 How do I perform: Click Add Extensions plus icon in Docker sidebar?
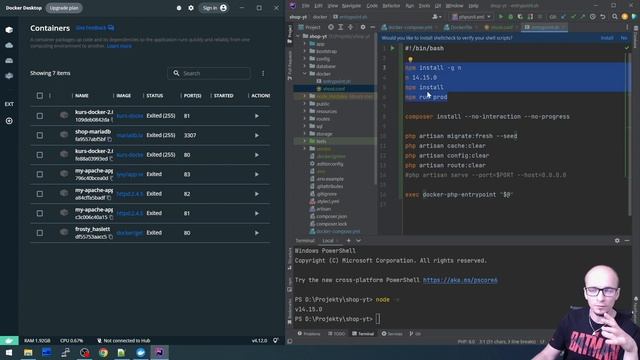tap(9, 121)
